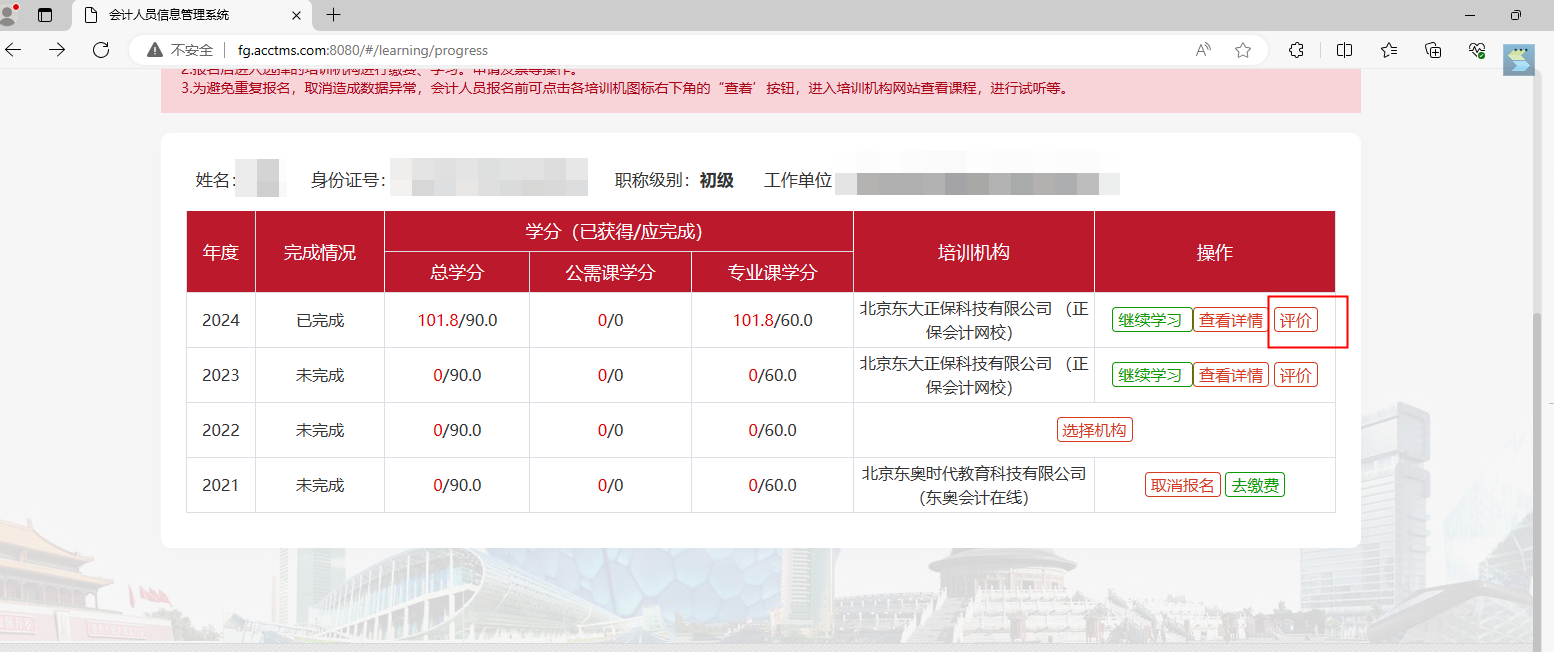Go back to the previous page

(14, 50)
